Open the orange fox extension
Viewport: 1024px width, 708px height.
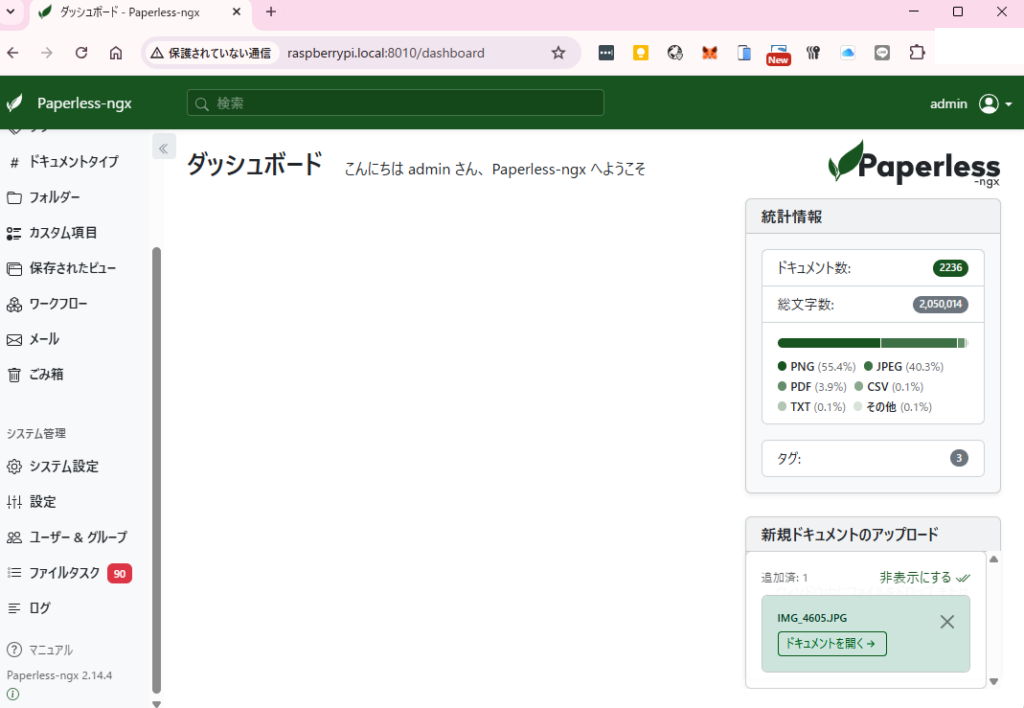click(x=710, y=53)
